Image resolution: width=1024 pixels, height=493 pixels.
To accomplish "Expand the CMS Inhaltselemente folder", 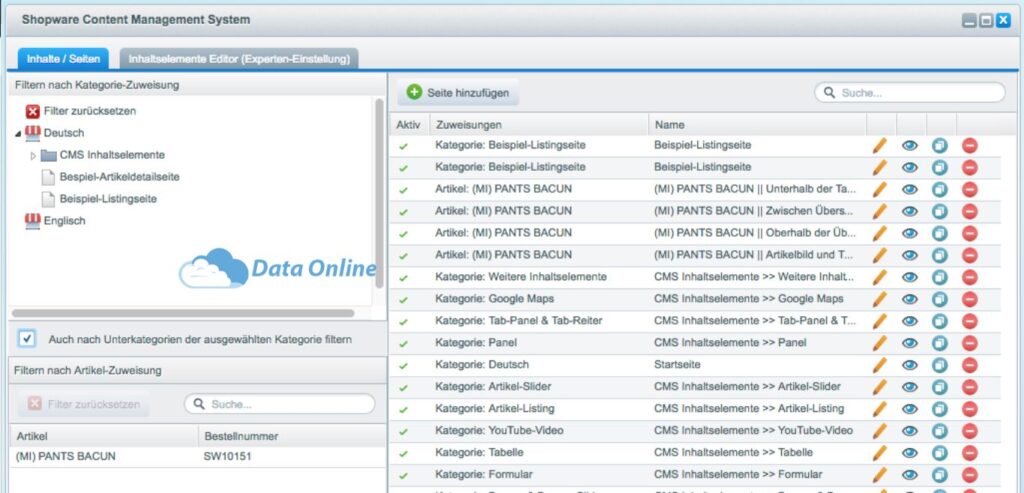I will 33,155.
